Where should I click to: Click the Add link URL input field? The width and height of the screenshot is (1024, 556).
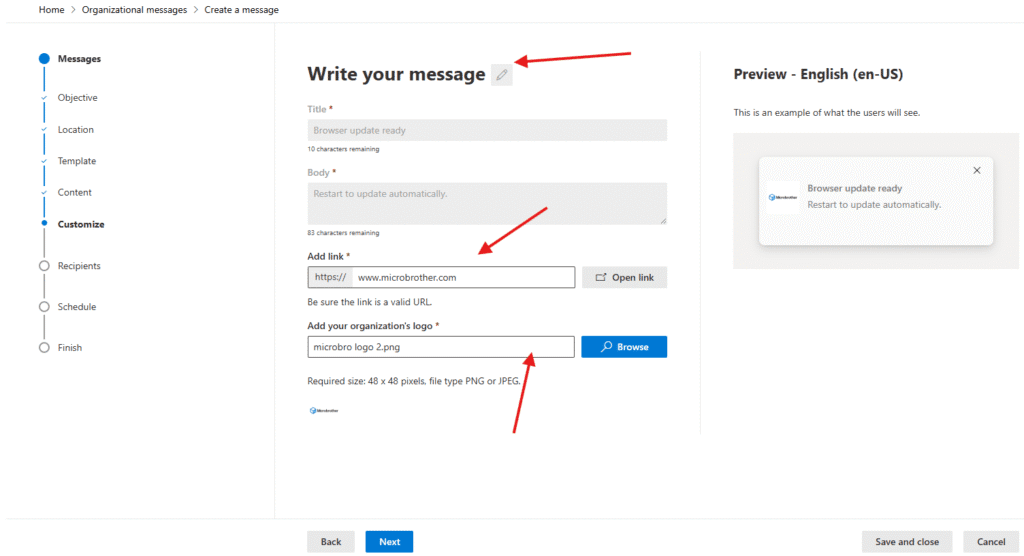tap(462, 277)
